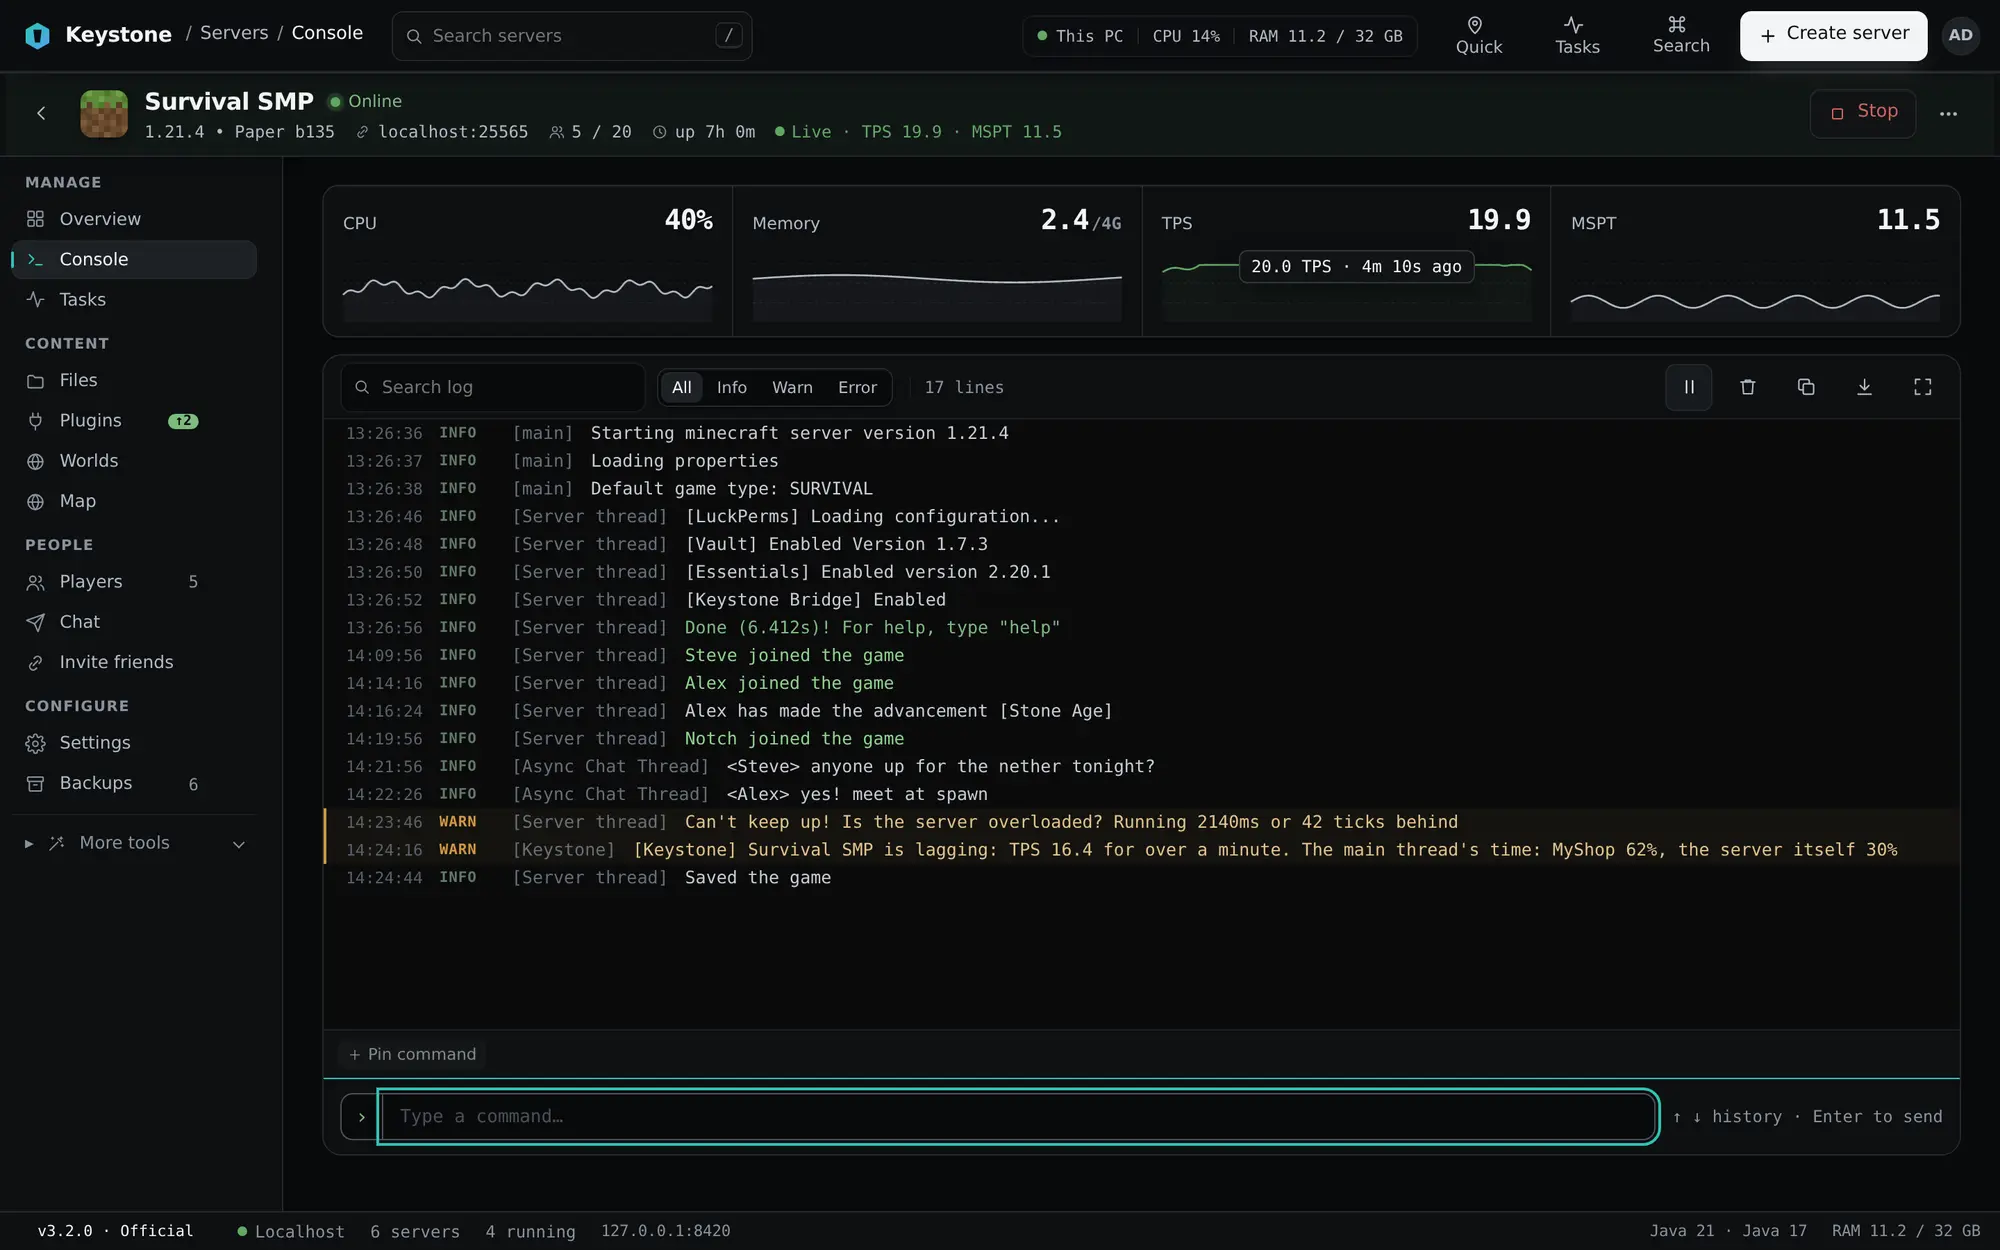Screen dimensions: 2000x1250
Task: Click Create server button
Action: 1833,35
